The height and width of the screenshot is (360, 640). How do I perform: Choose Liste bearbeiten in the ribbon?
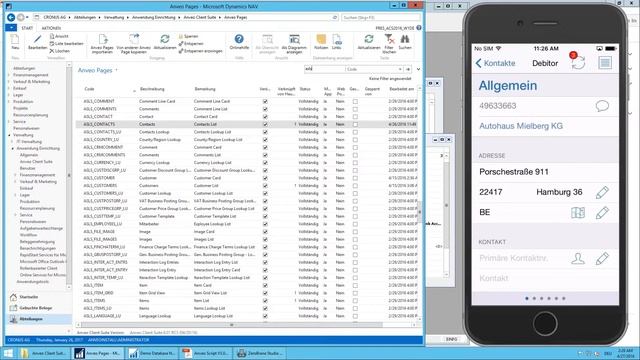click(66, 44)
